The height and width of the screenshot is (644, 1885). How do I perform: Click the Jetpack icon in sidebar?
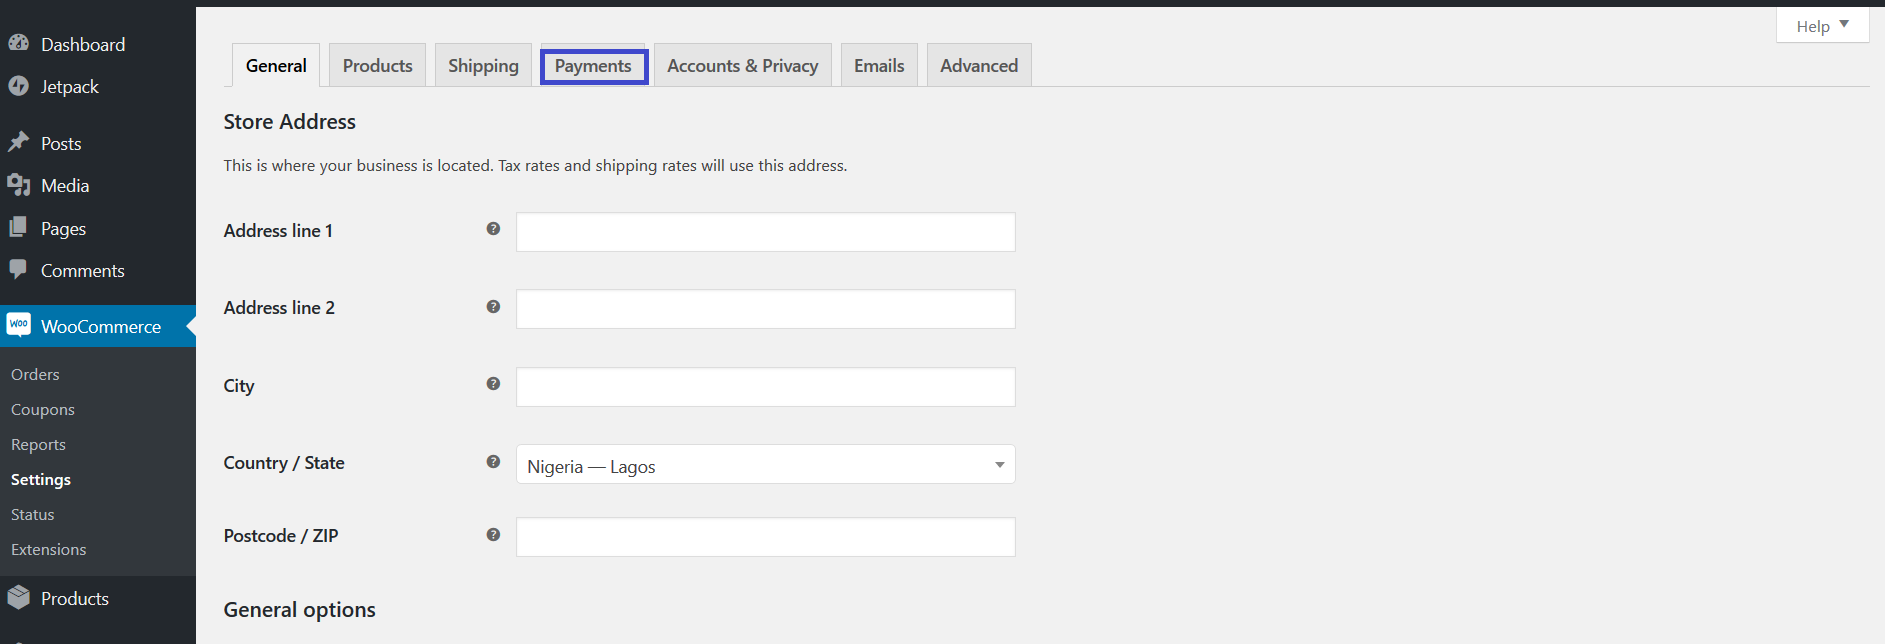pyautogui.click(x=18, y=86)
